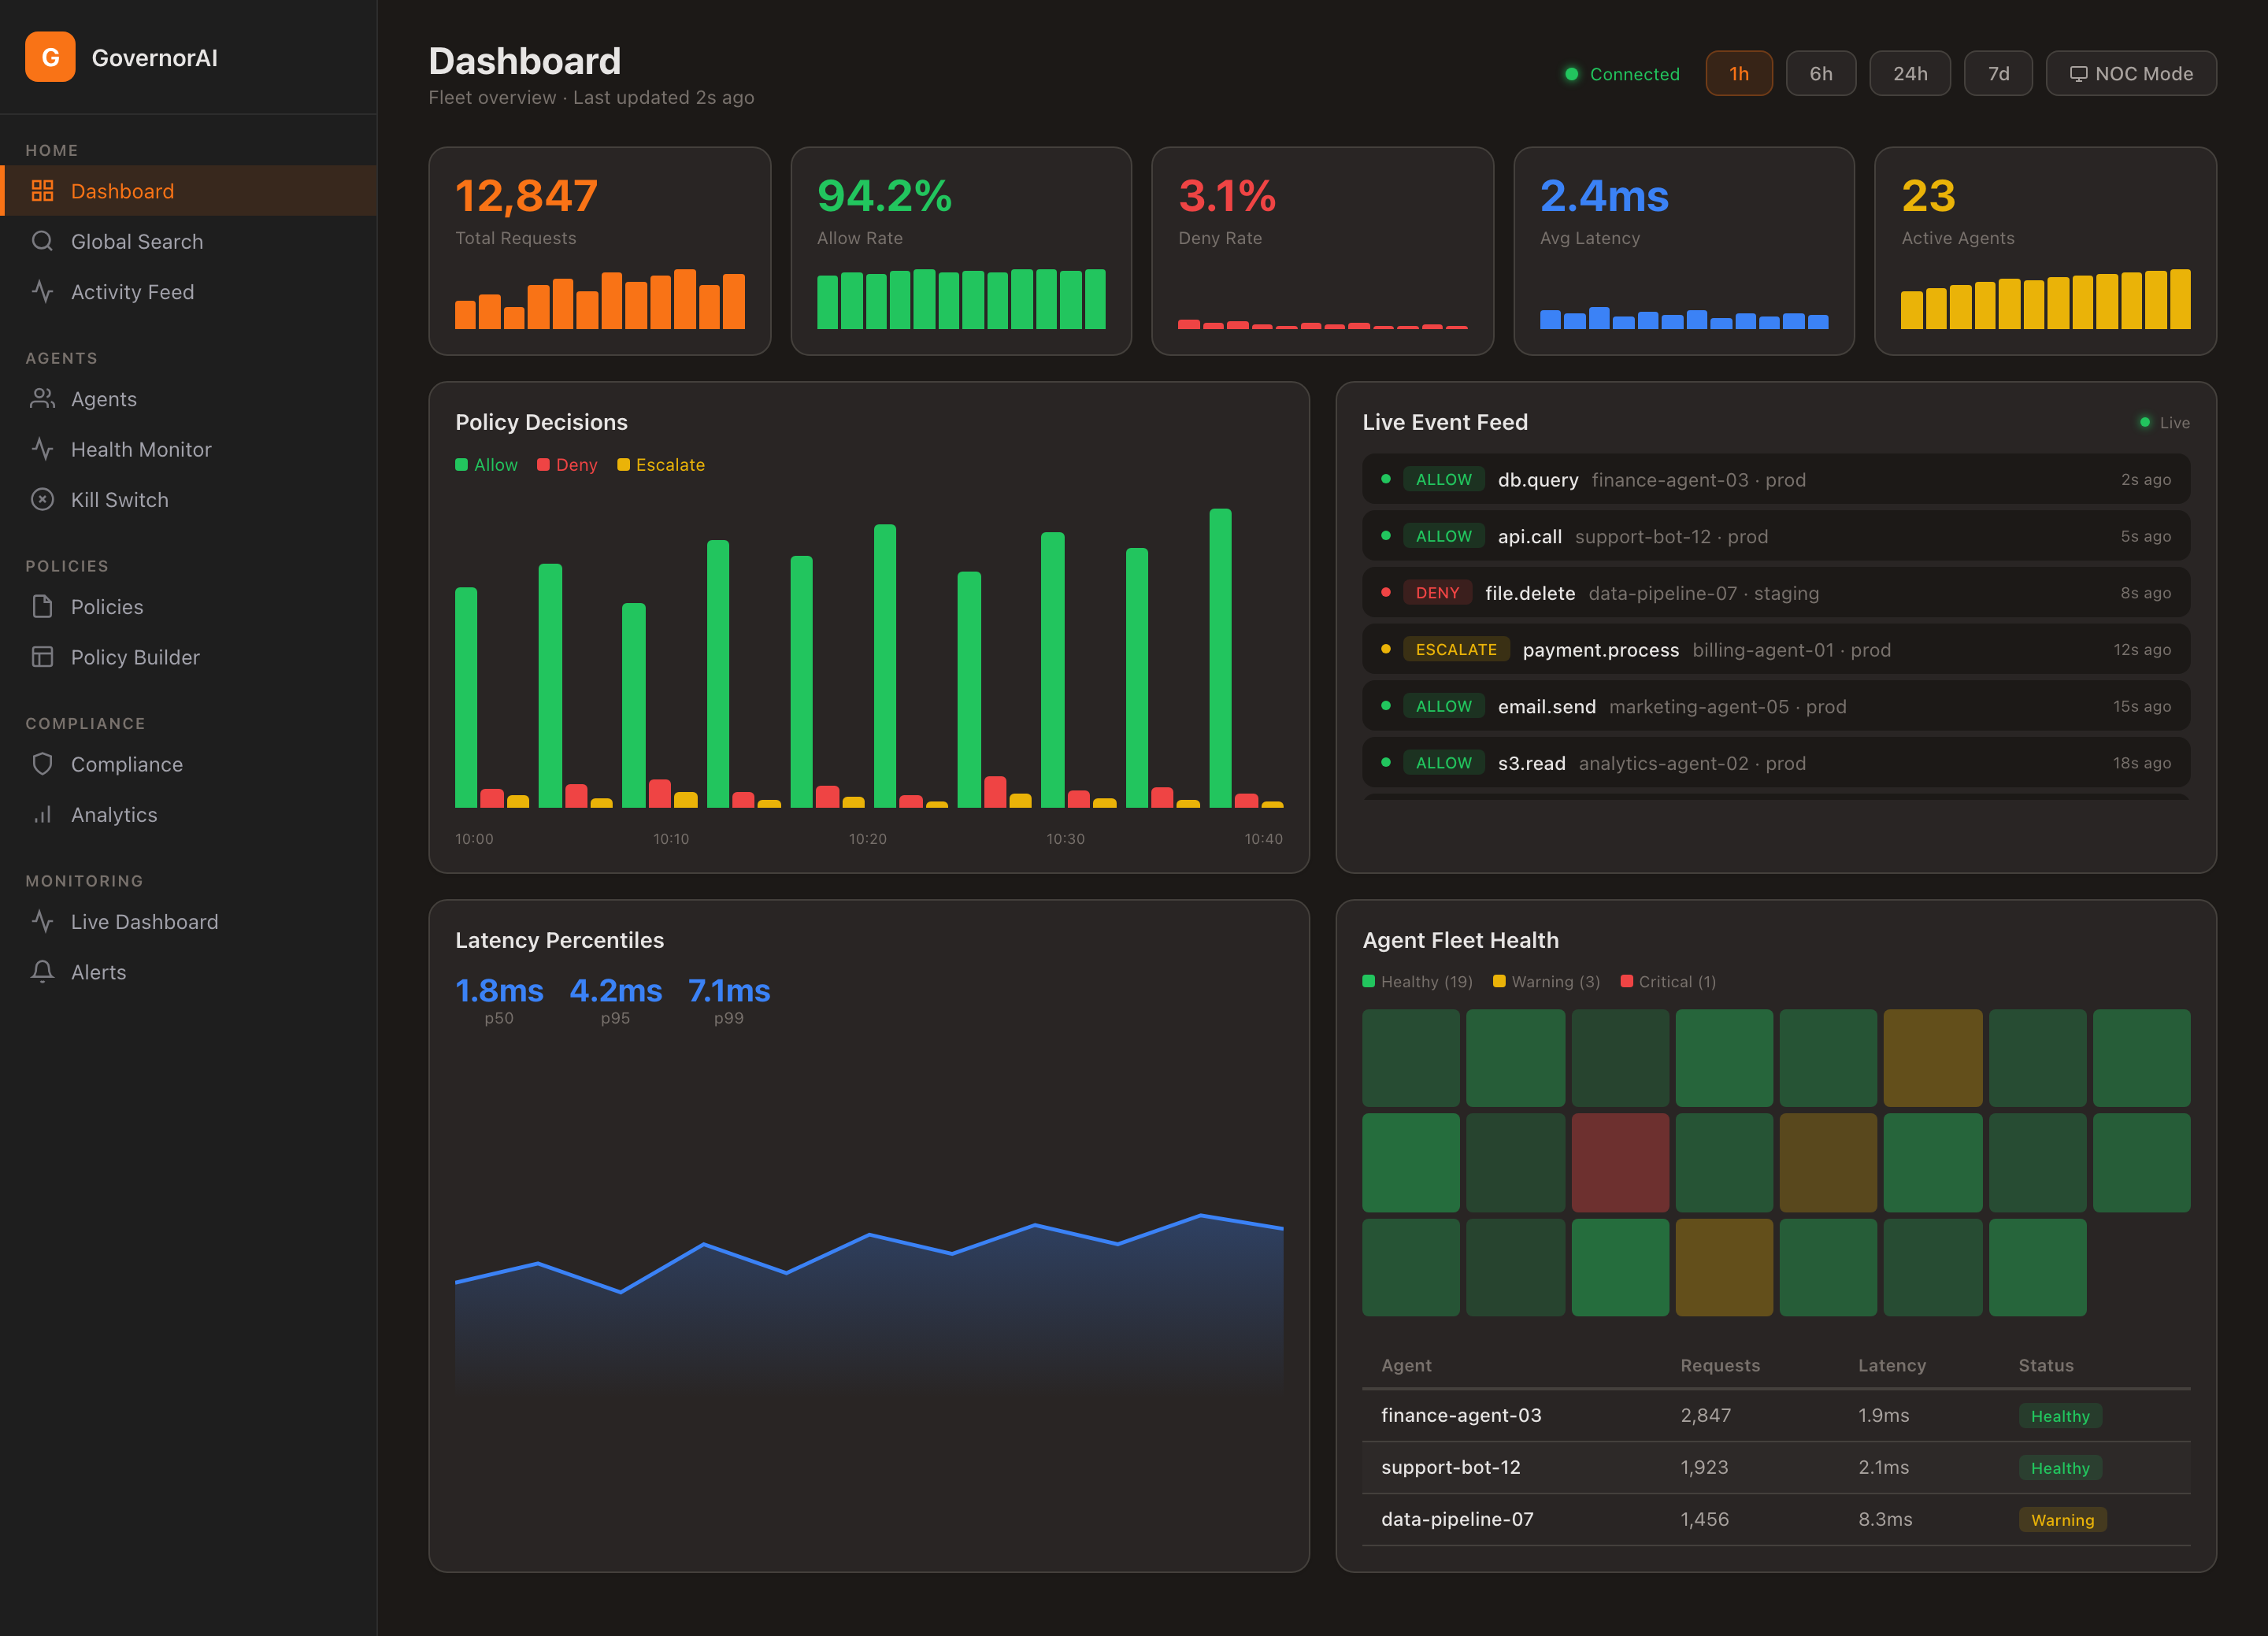Image resolution: width=2268 pixels, height=1636 pixels.
Task: Activate the Kill Switch
Action: click(119, 499)
